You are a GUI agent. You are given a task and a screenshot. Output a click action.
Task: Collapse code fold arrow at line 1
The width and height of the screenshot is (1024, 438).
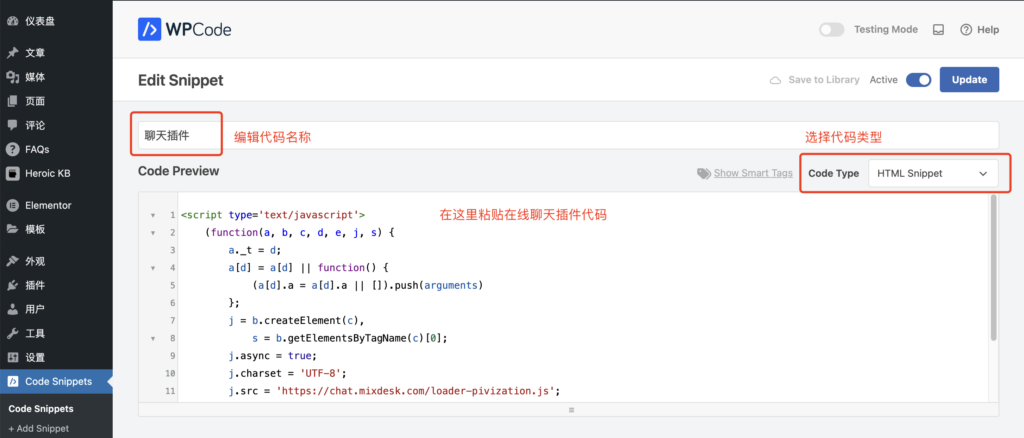[x=153, y=215]
